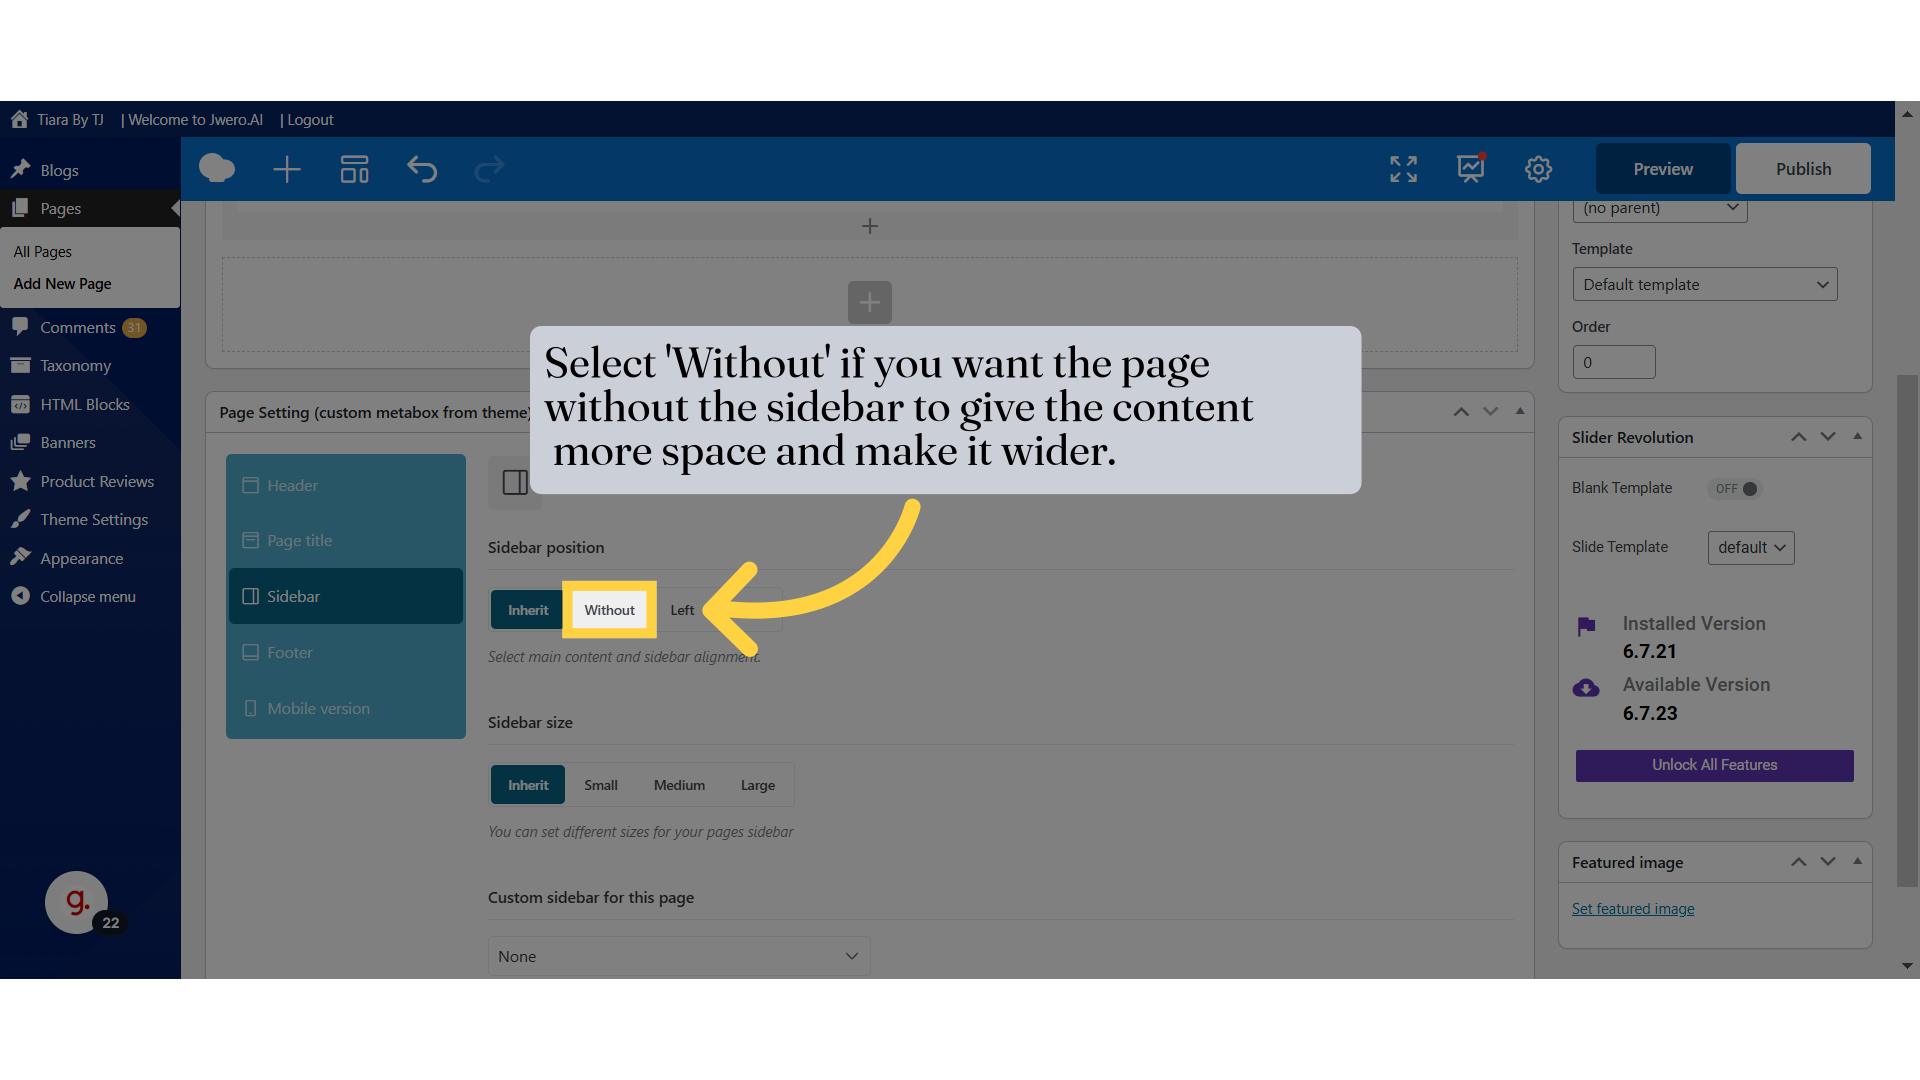
Task: Select Product Reviews in the sidebar
Action: pyautogui.click(x=95, y=481)
